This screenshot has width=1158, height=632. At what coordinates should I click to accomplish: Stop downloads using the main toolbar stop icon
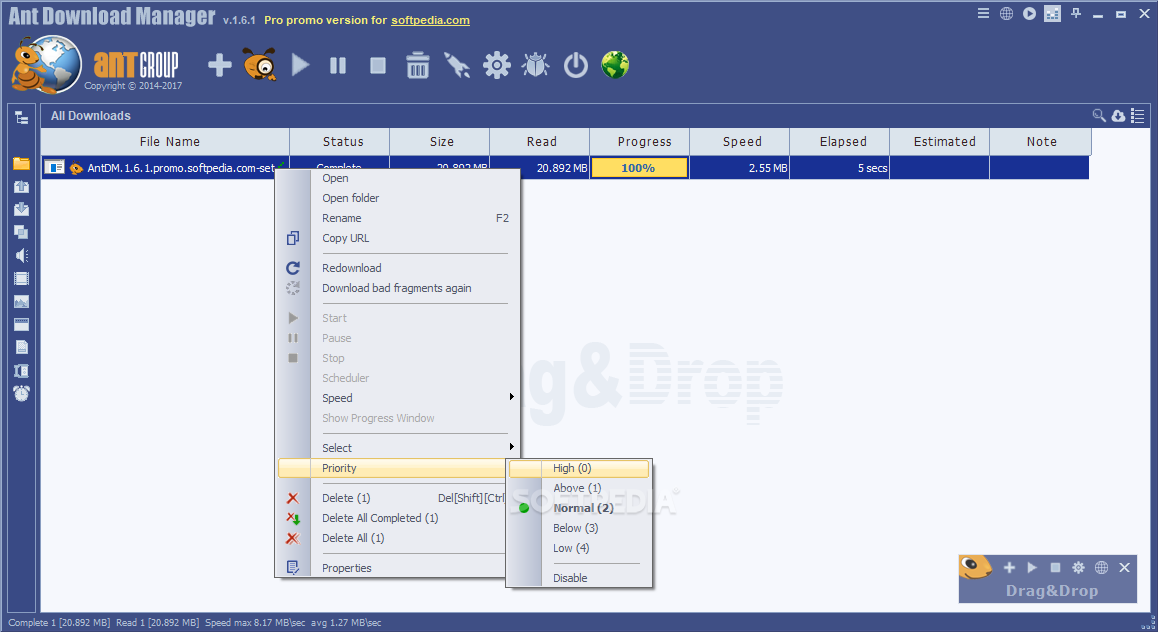point(378,66)
